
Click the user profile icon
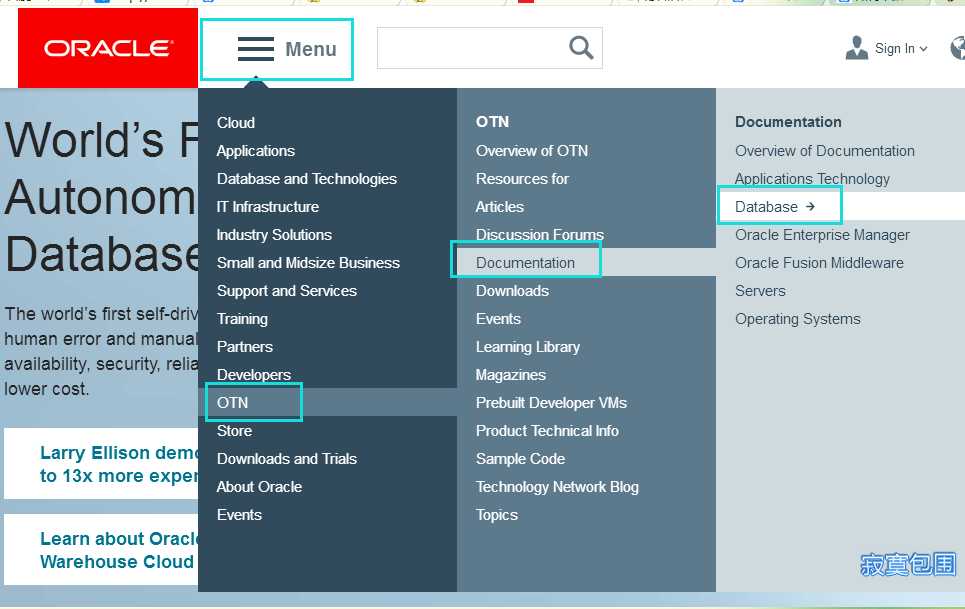tap(856, 48)
